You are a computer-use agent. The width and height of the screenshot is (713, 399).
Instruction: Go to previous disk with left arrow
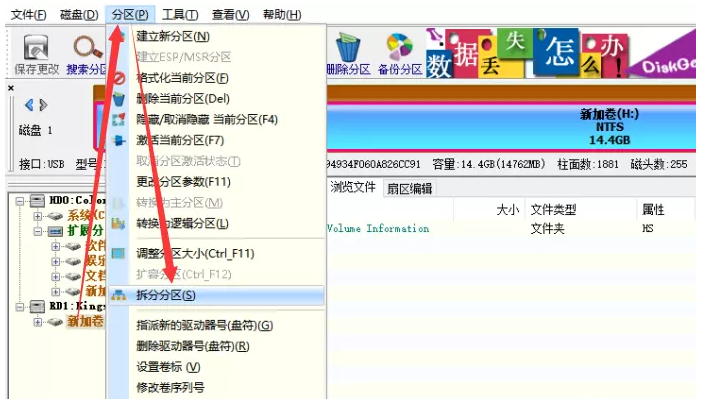29,105
